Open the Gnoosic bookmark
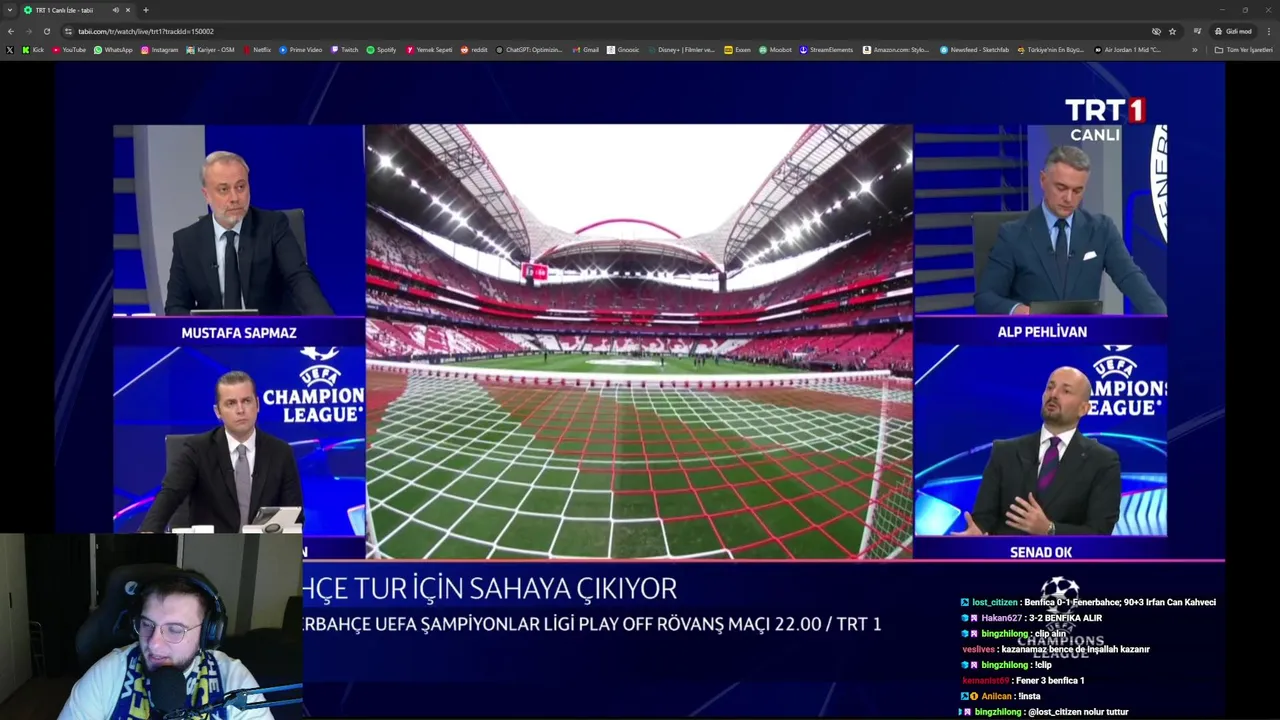Image resolution: width=1280 pixels, height=720 pixels. (x=623, y=50)
